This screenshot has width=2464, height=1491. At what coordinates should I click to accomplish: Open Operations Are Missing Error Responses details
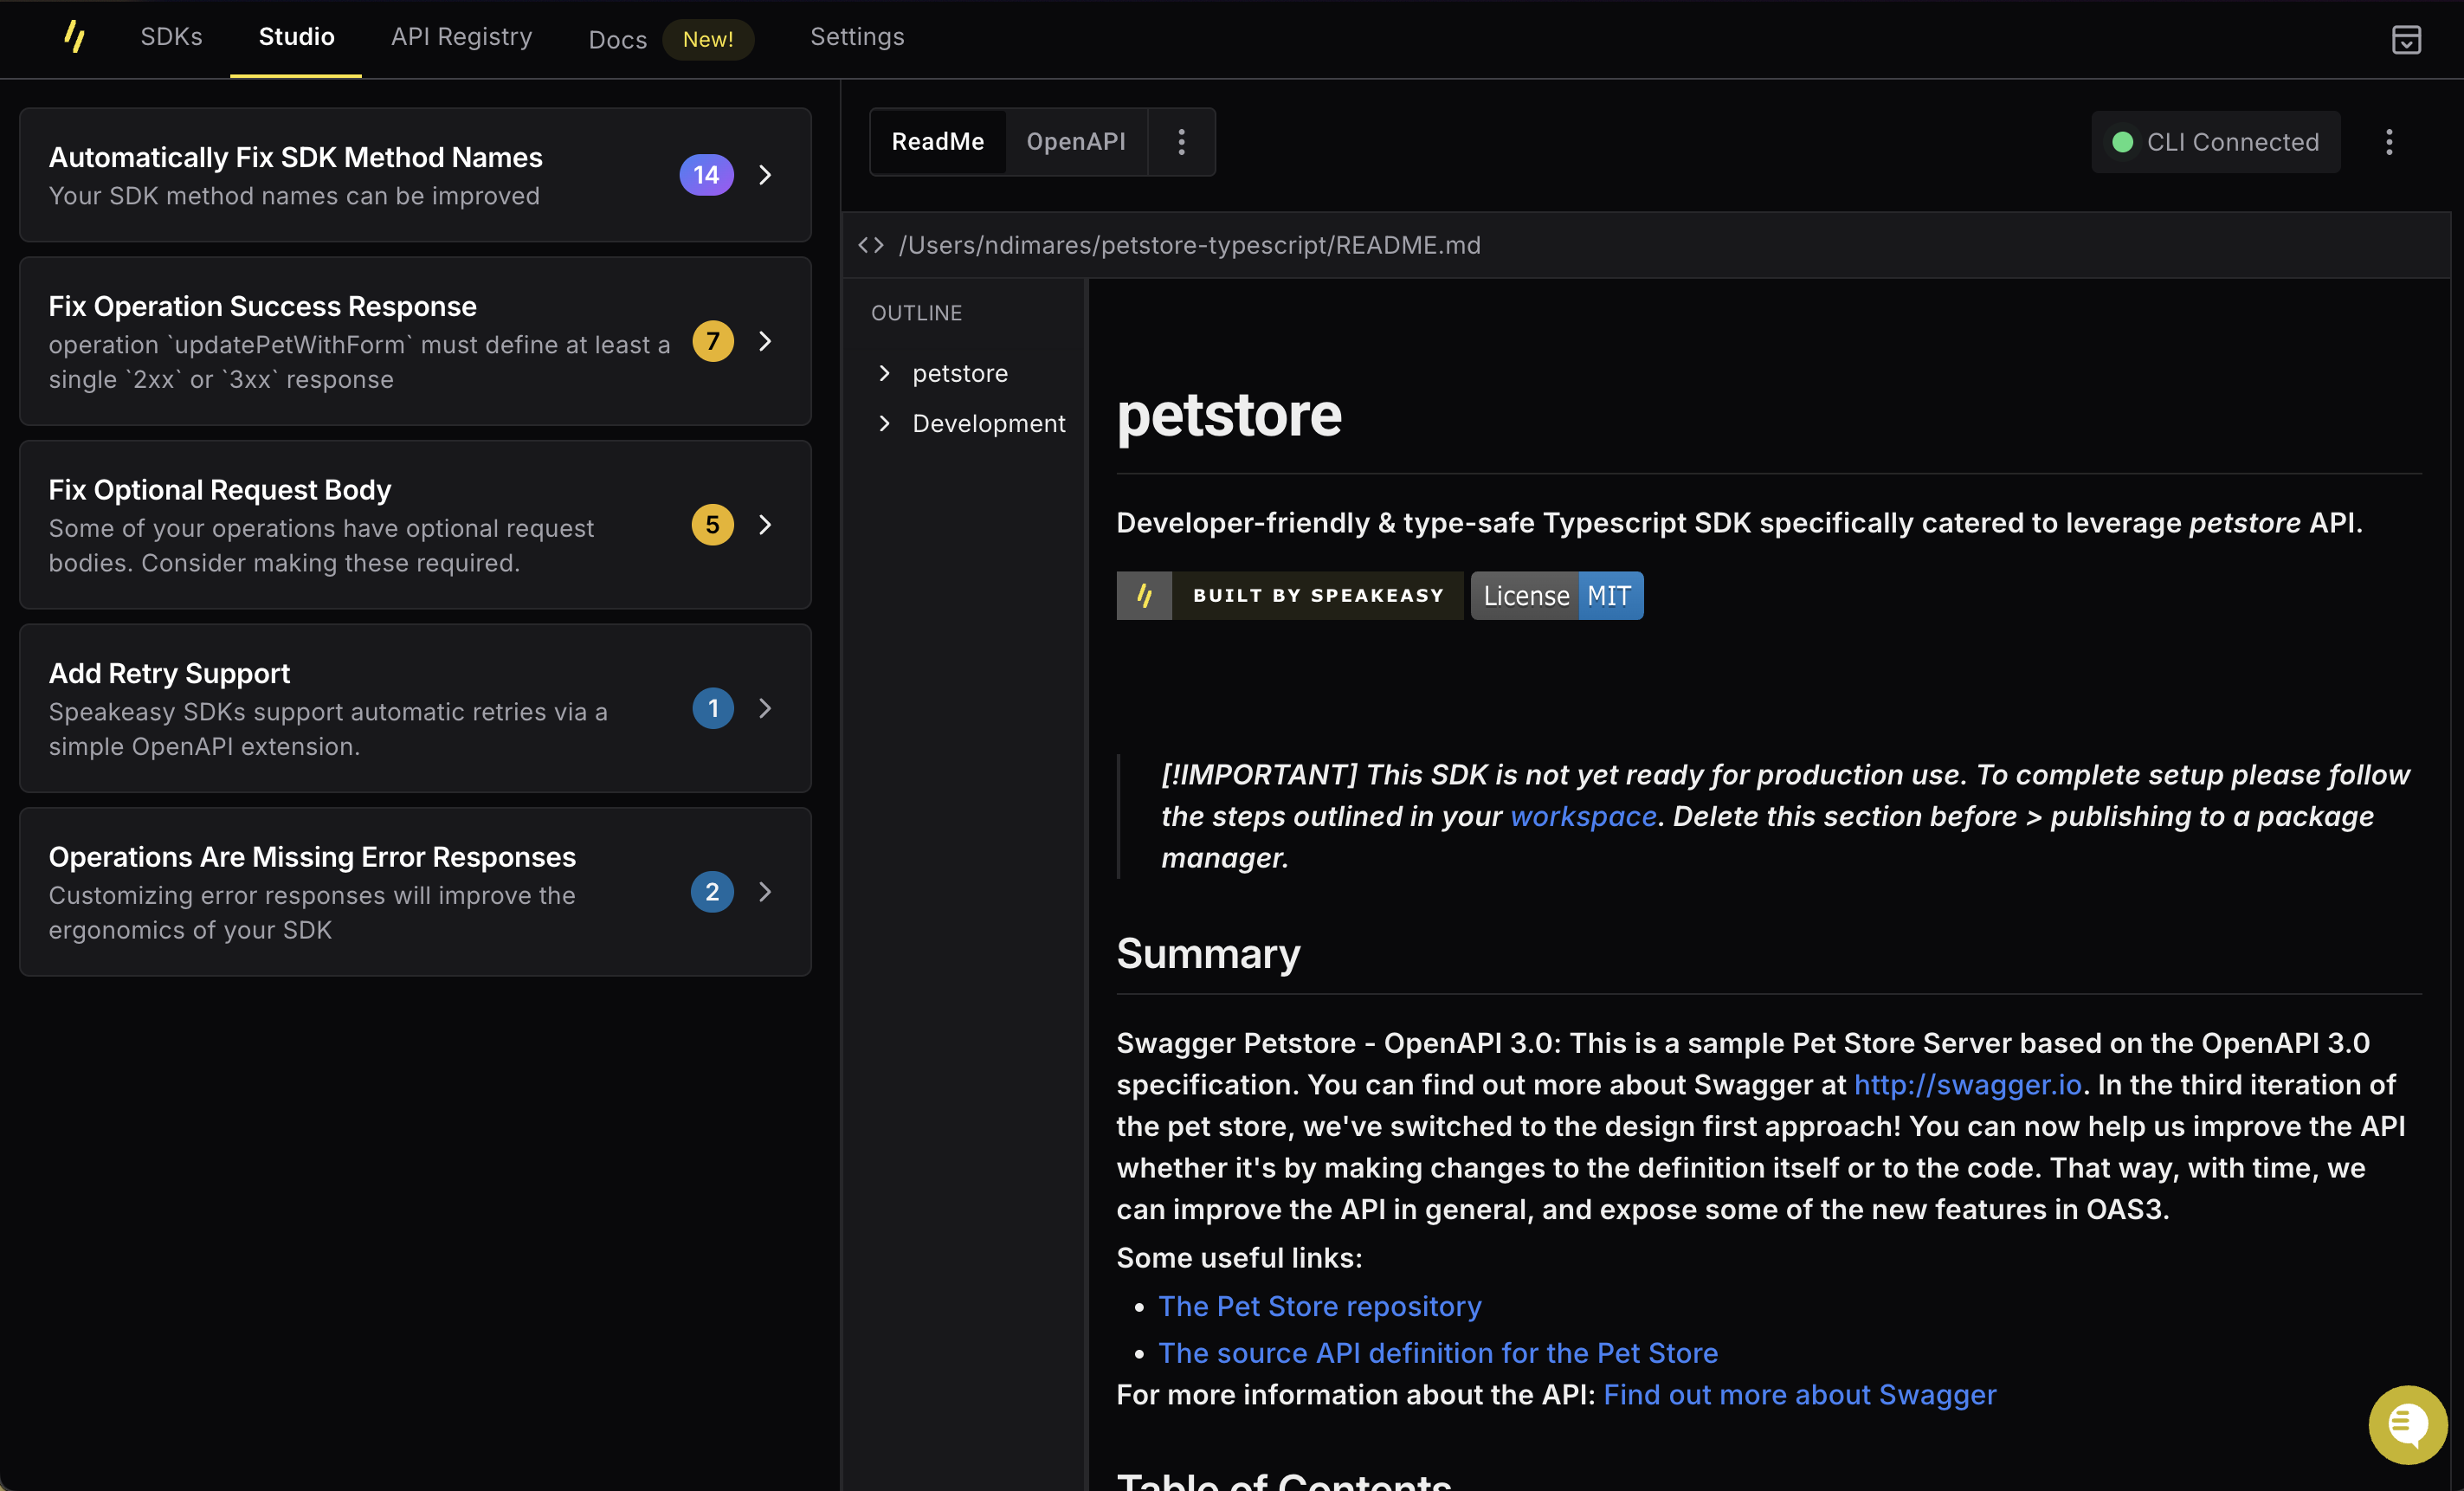765,891
